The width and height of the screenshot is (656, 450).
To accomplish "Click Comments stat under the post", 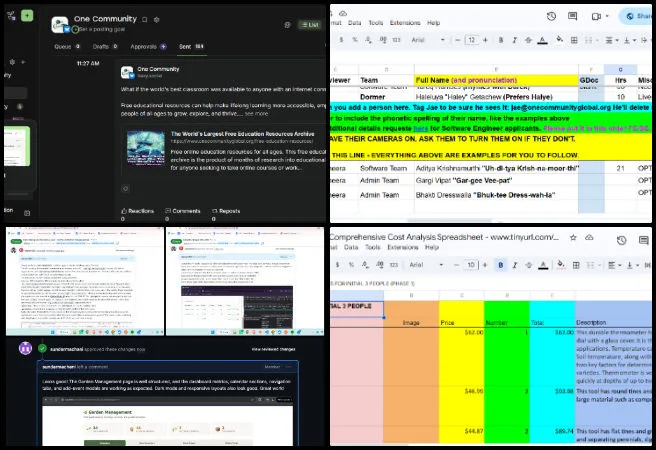I will (183, 211).
